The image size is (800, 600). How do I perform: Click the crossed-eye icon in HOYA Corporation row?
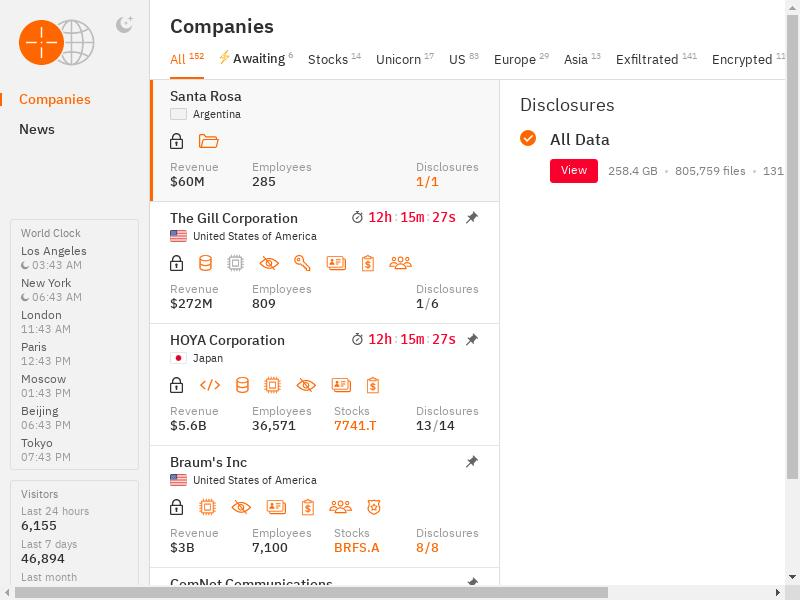[306, 385]
